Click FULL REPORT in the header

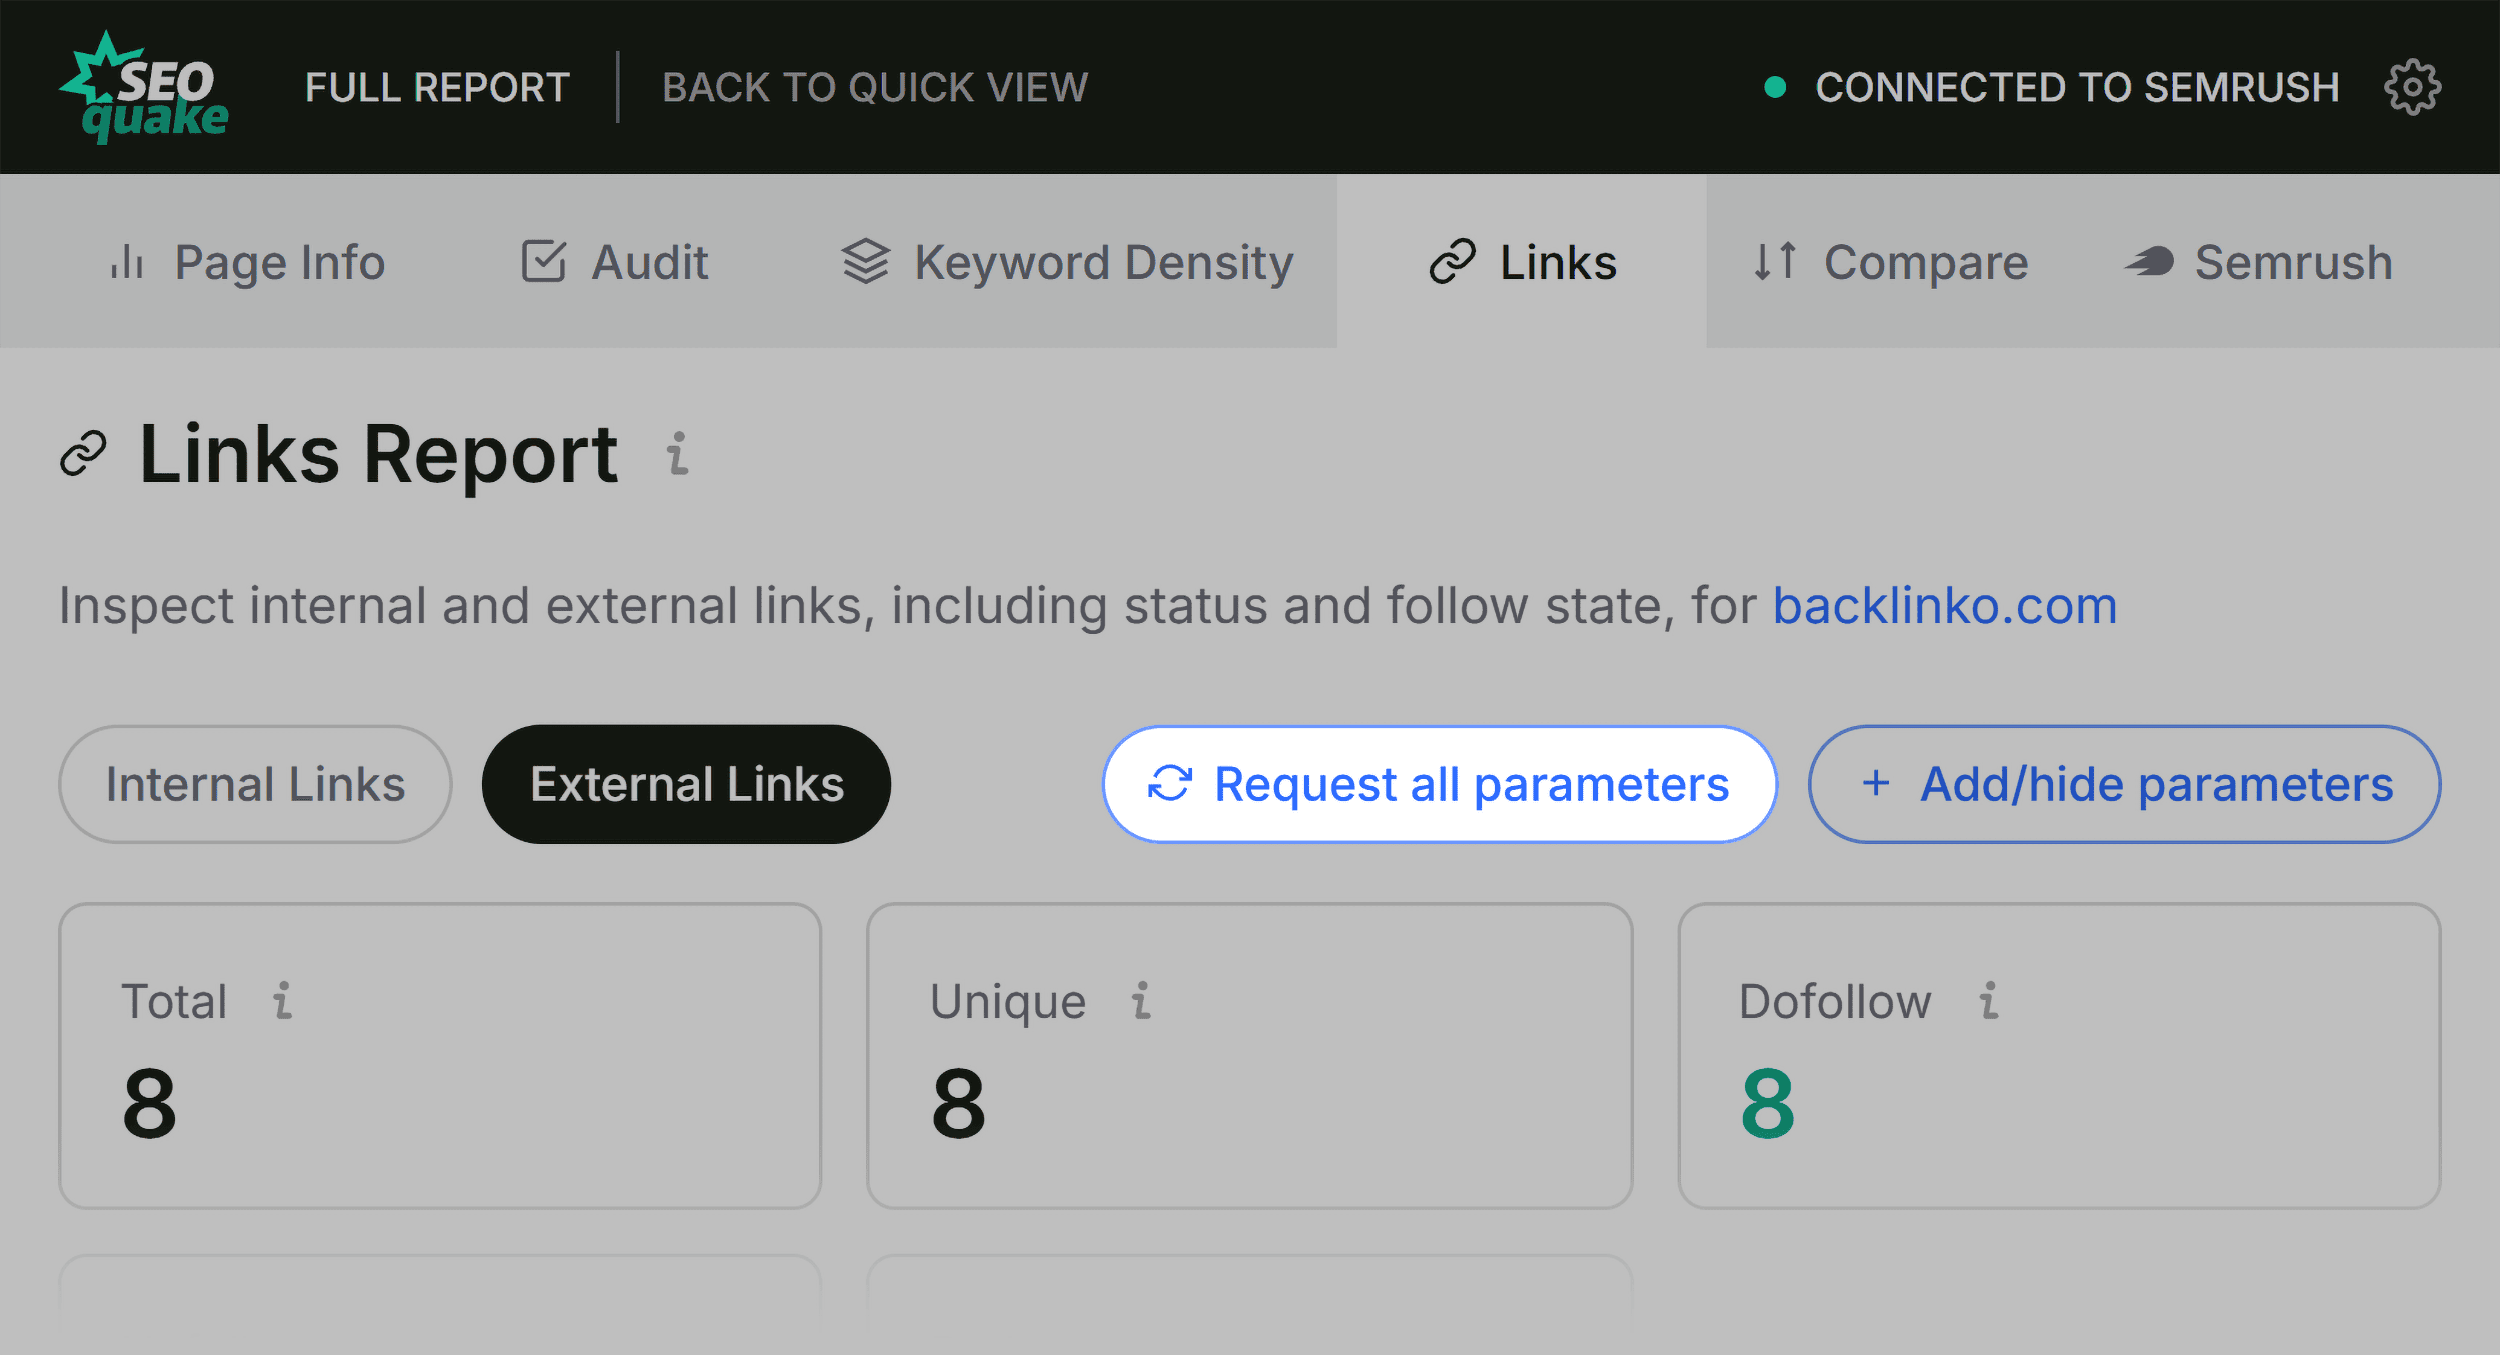437,88
